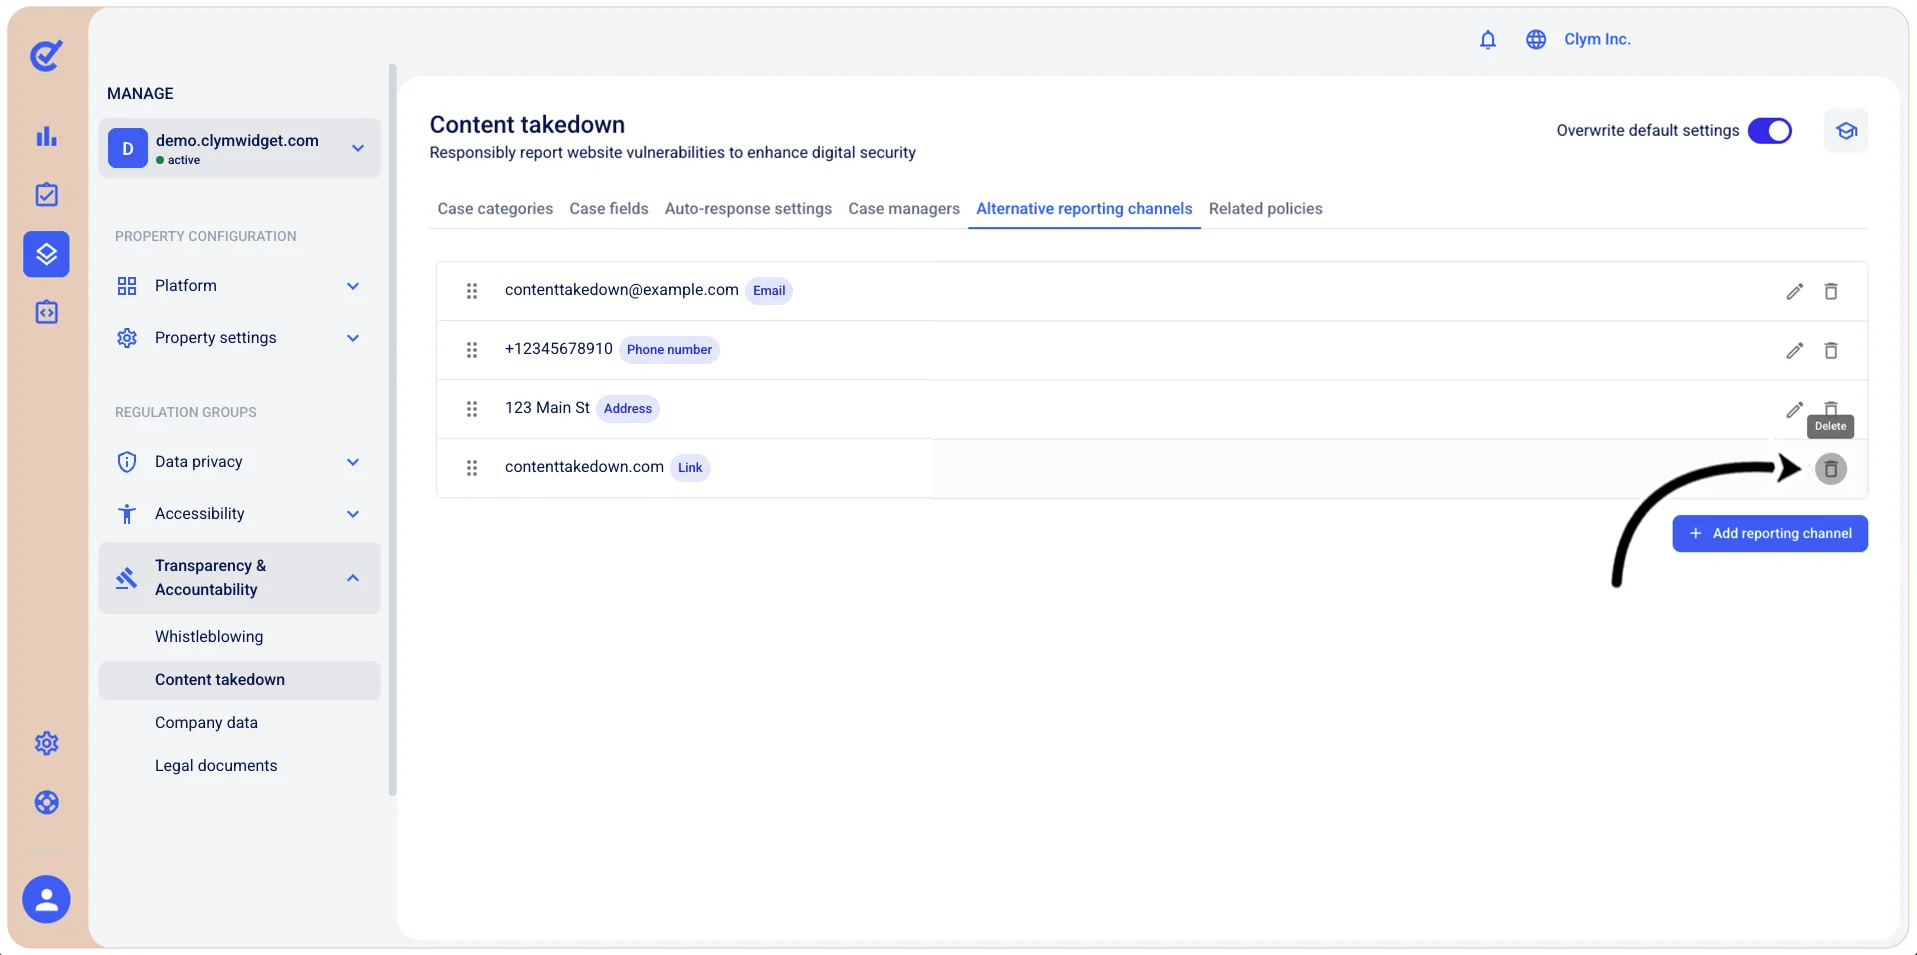Viewport: 1917px width, 955px height.
Task: Grab the drag handle for 123 Main St
Action: (x=472, y=409)
